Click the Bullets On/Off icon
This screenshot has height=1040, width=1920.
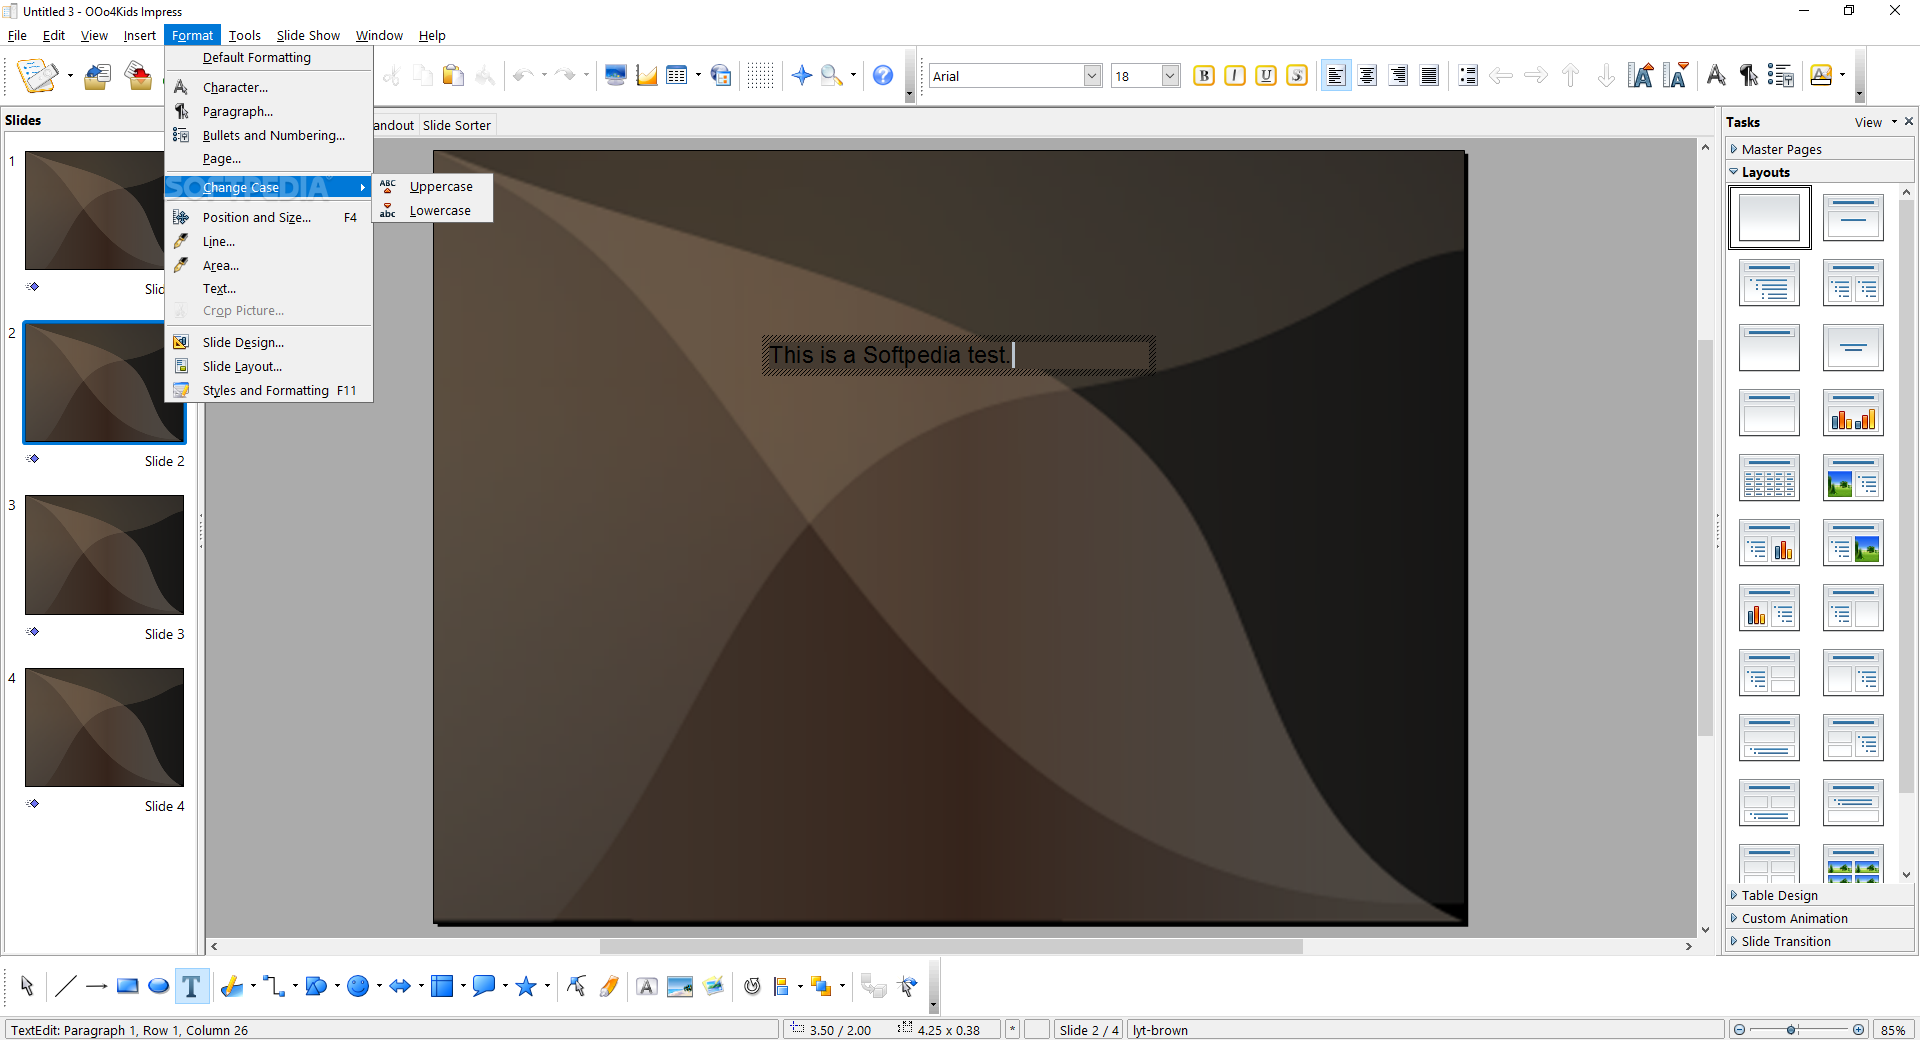(x=1467, y=75)
